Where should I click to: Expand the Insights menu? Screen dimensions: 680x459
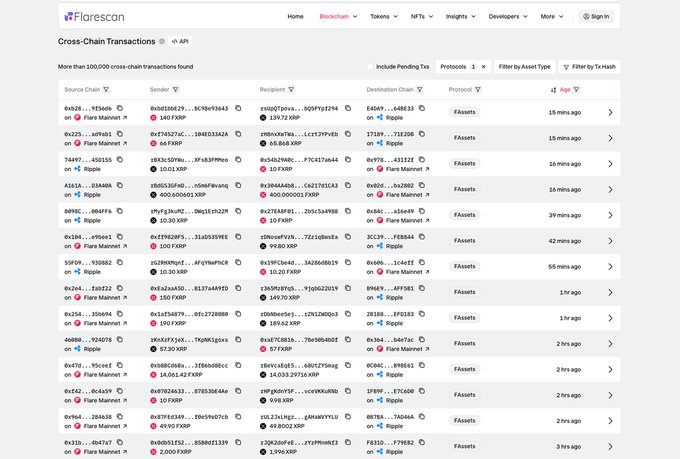click(461, 16)
